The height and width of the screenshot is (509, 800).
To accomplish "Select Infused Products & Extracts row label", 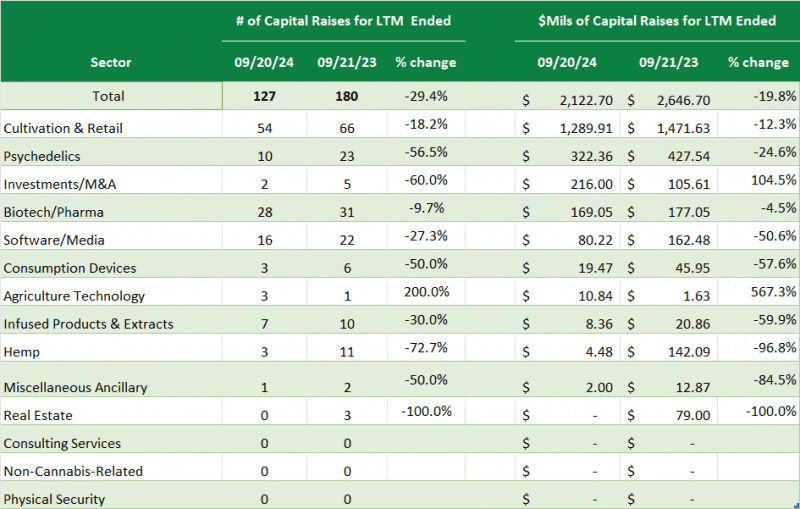I will (x=88, y=324).
